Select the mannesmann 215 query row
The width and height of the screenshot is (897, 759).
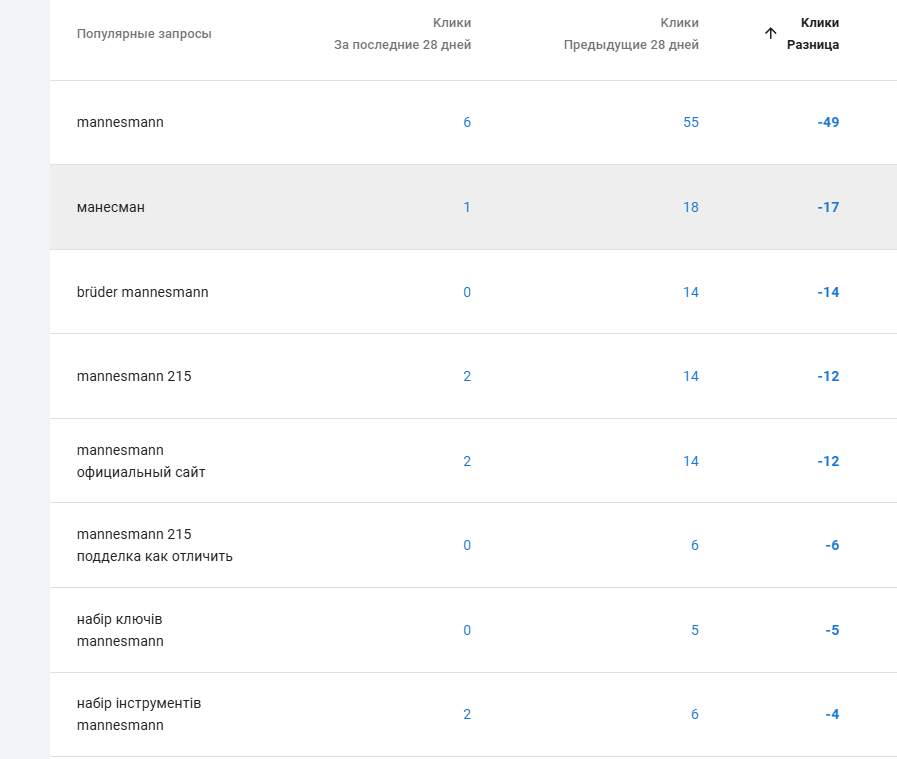(134, 376)
